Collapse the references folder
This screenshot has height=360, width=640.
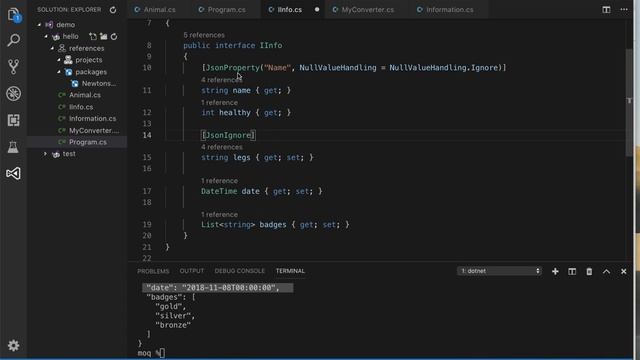52,49
